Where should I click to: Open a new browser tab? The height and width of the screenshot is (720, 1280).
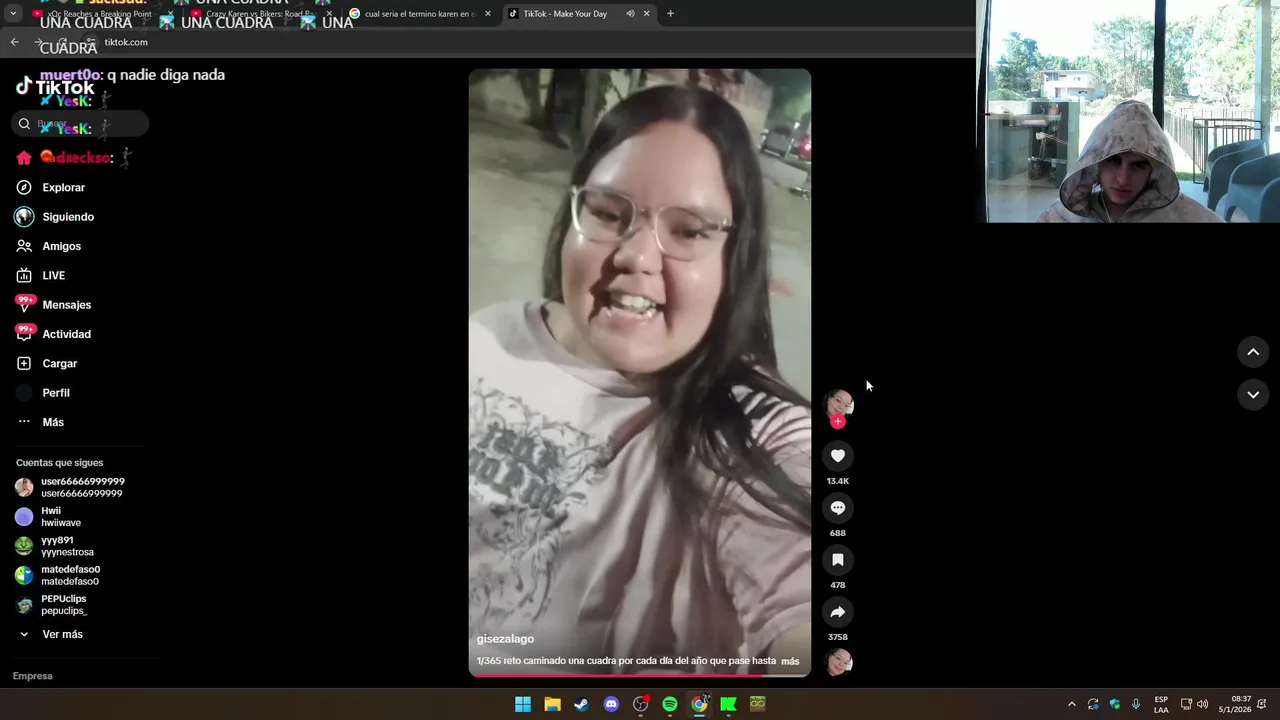pos(670,14)
